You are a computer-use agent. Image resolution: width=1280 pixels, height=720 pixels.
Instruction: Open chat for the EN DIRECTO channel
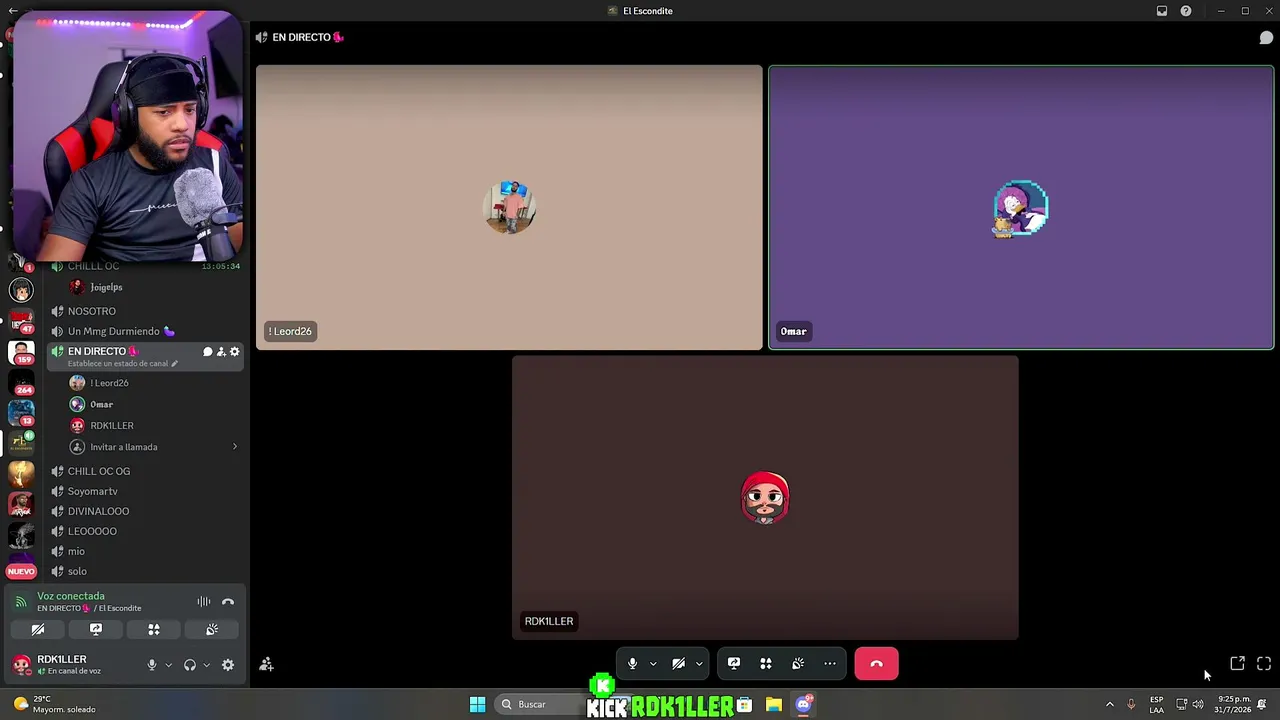[208, 352]
